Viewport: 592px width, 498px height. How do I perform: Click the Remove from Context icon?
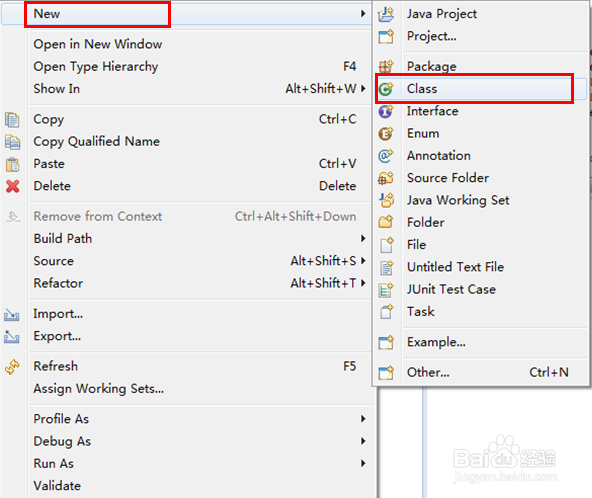13,217
